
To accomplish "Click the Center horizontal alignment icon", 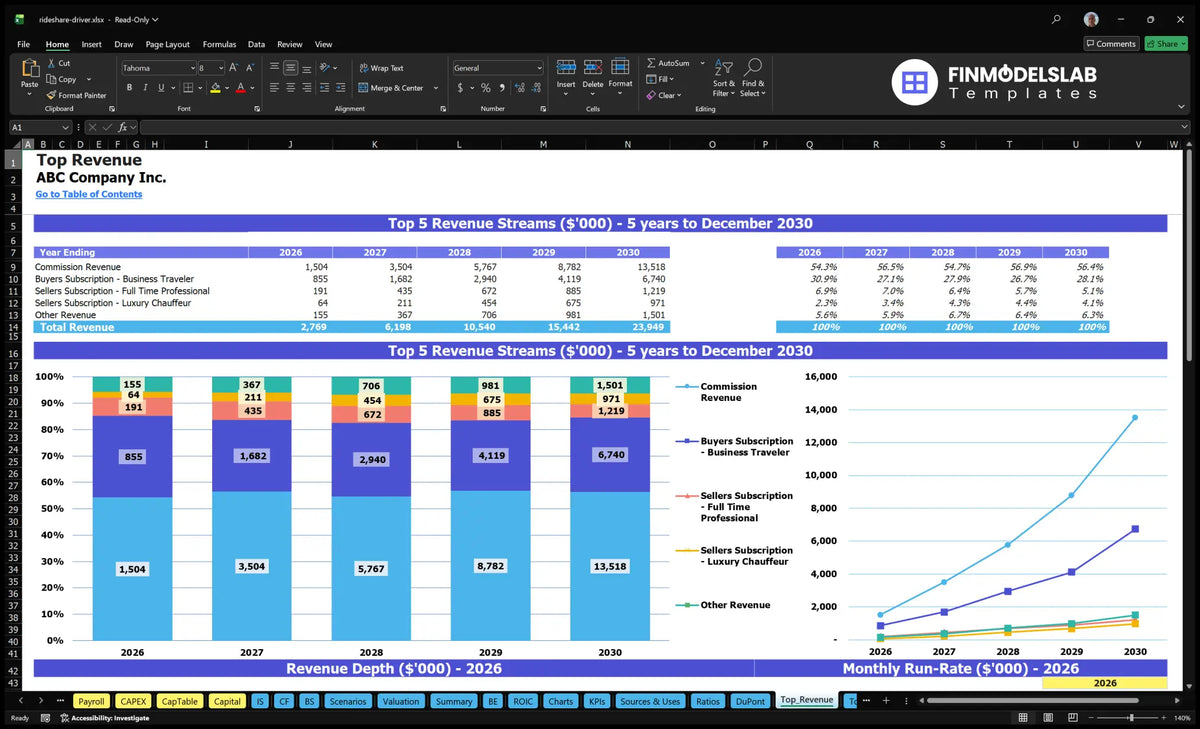I will click(x=290, y=88).
